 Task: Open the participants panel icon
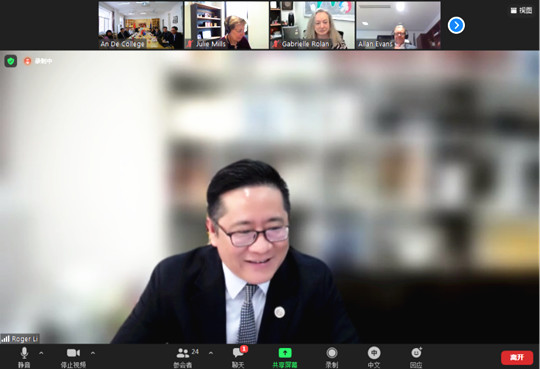point(183,353)
